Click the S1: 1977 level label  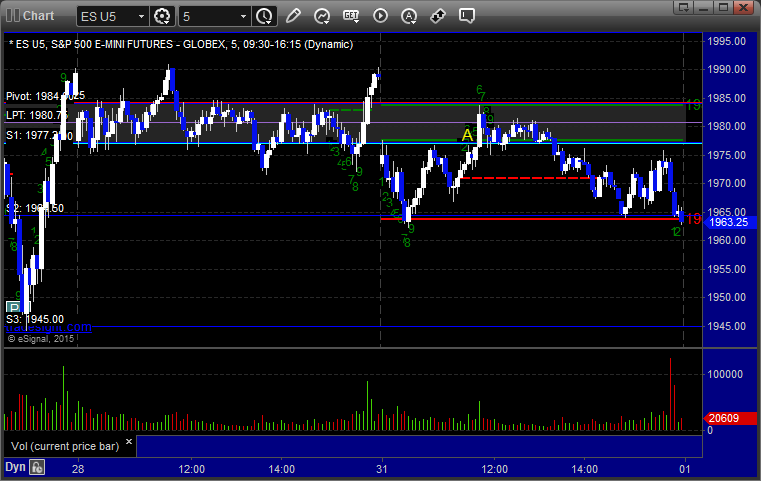(39, 135)
